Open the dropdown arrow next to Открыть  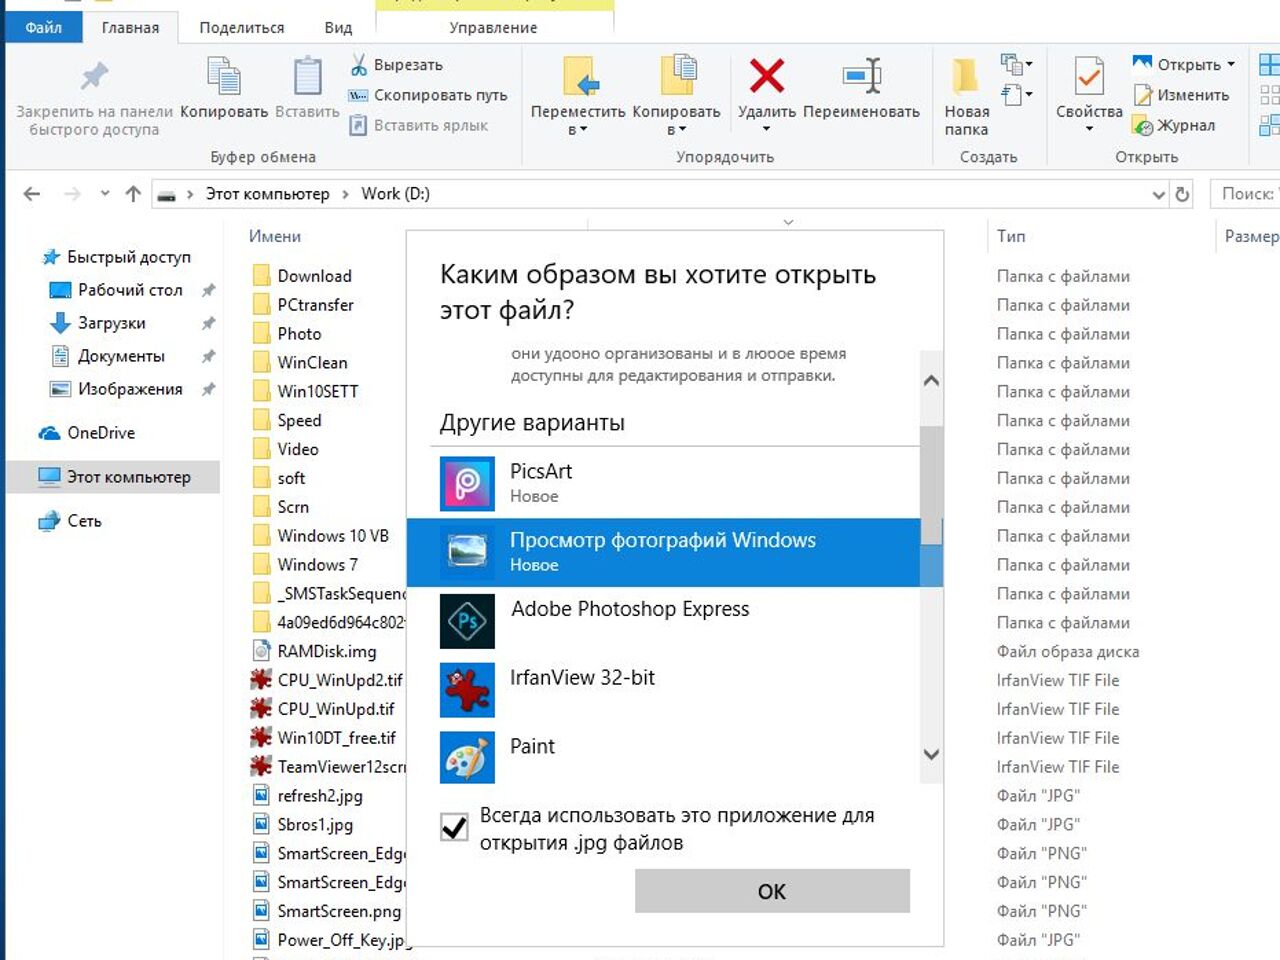[1231, 65]
